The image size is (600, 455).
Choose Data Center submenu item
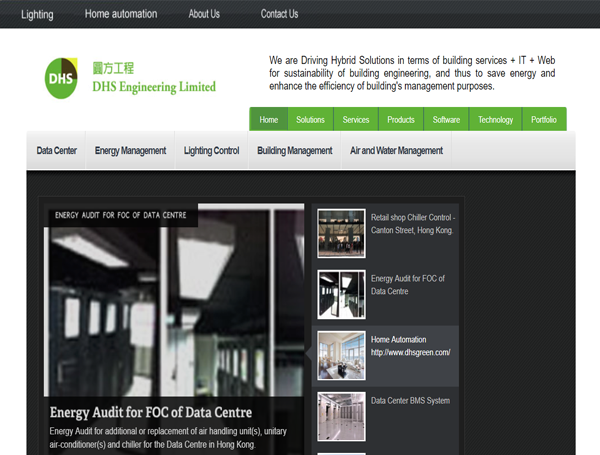[x=57, y=150]
